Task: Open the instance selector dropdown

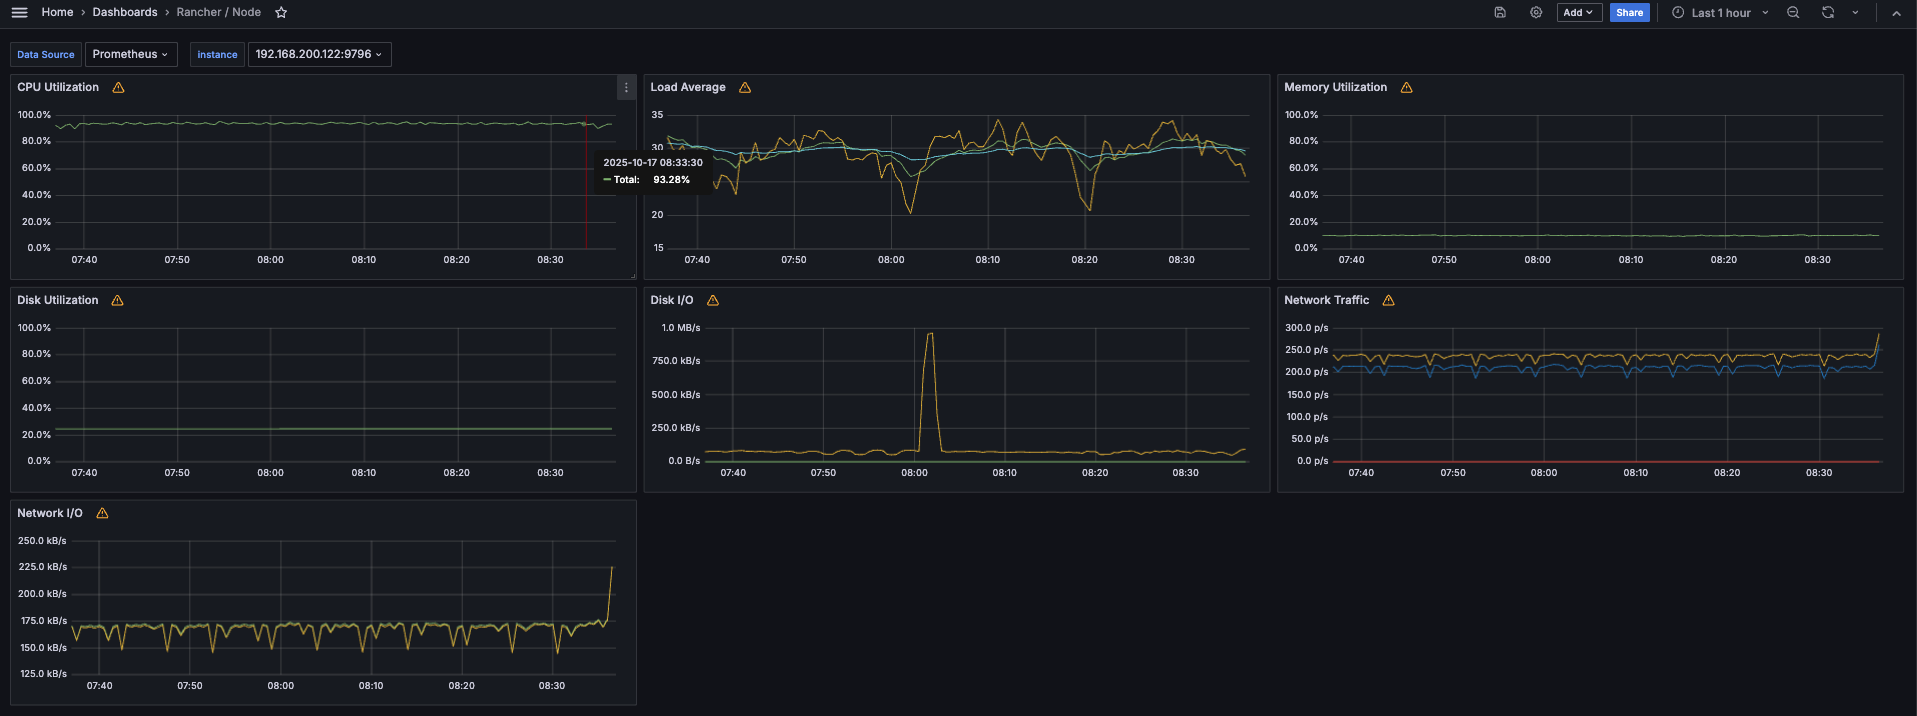Action: click(318, 55)
